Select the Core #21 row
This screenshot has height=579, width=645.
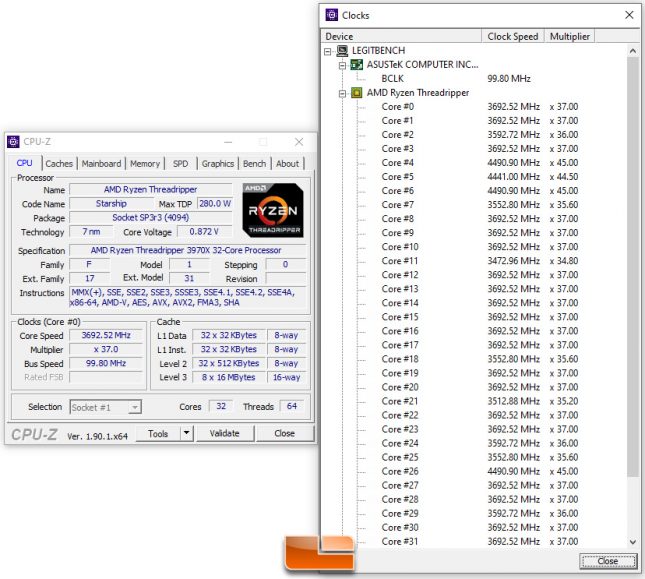480,401
